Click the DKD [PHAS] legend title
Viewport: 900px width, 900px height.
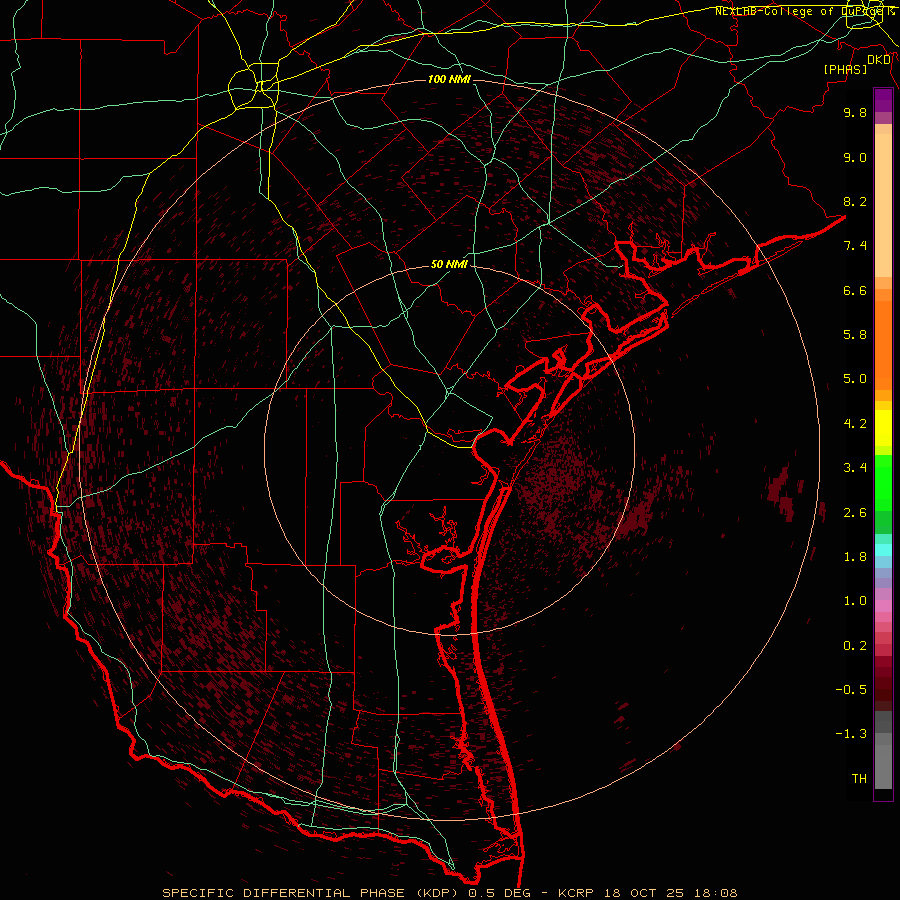point(856,64)
